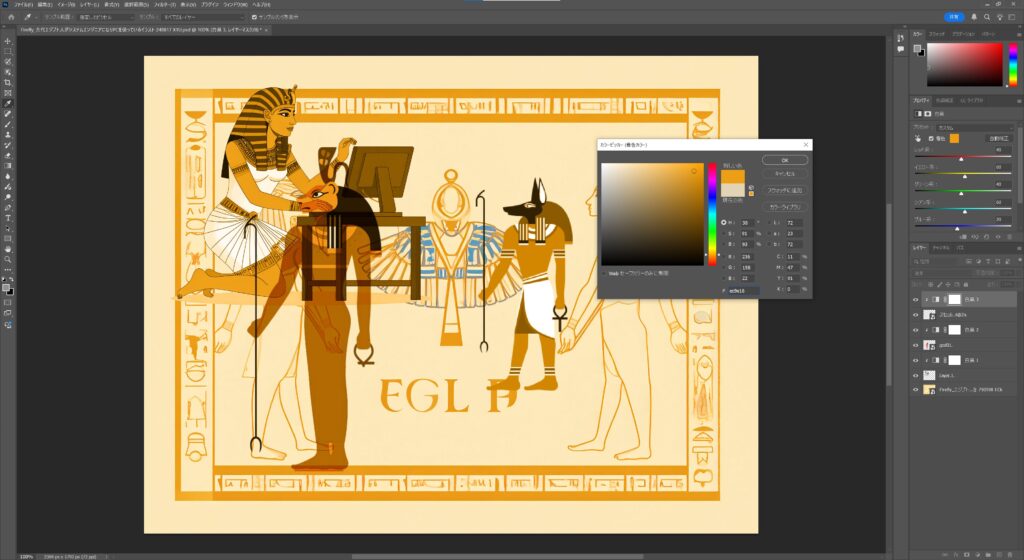
Task: Hide the topmost layer using its eye icon
Action: (916, 299)
